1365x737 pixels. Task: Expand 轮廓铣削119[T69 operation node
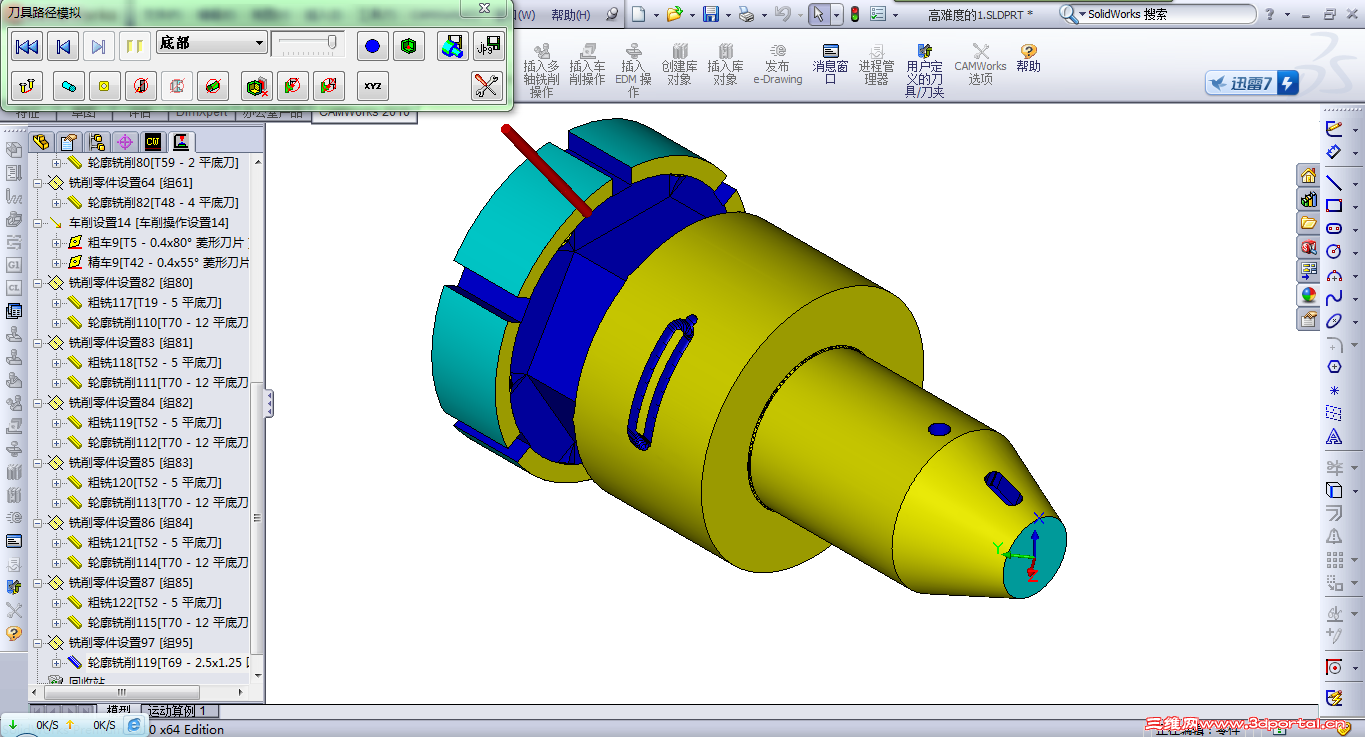(x=56, y=663)
